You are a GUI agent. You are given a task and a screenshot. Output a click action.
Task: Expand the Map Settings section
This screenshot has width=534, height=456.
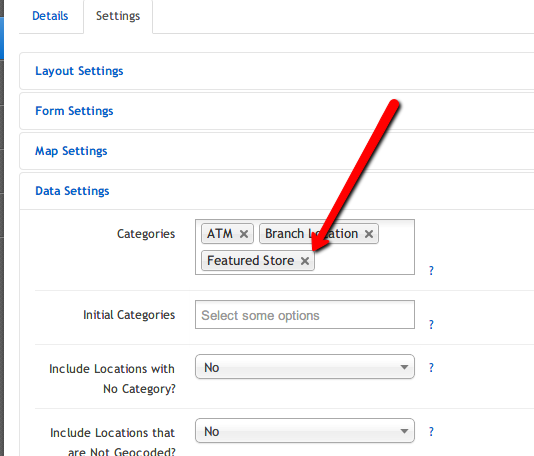point(71,151)
